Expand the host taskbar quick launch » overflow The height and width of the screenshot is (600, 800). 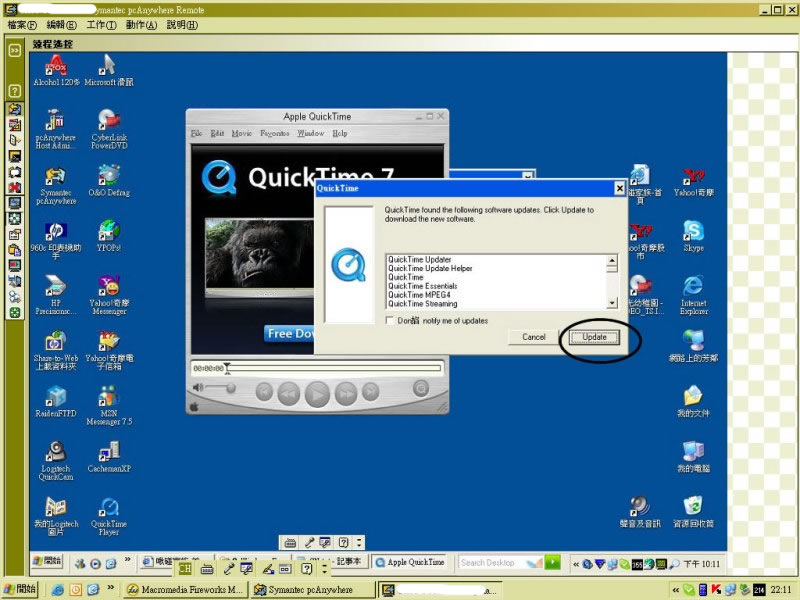[110, 588]
